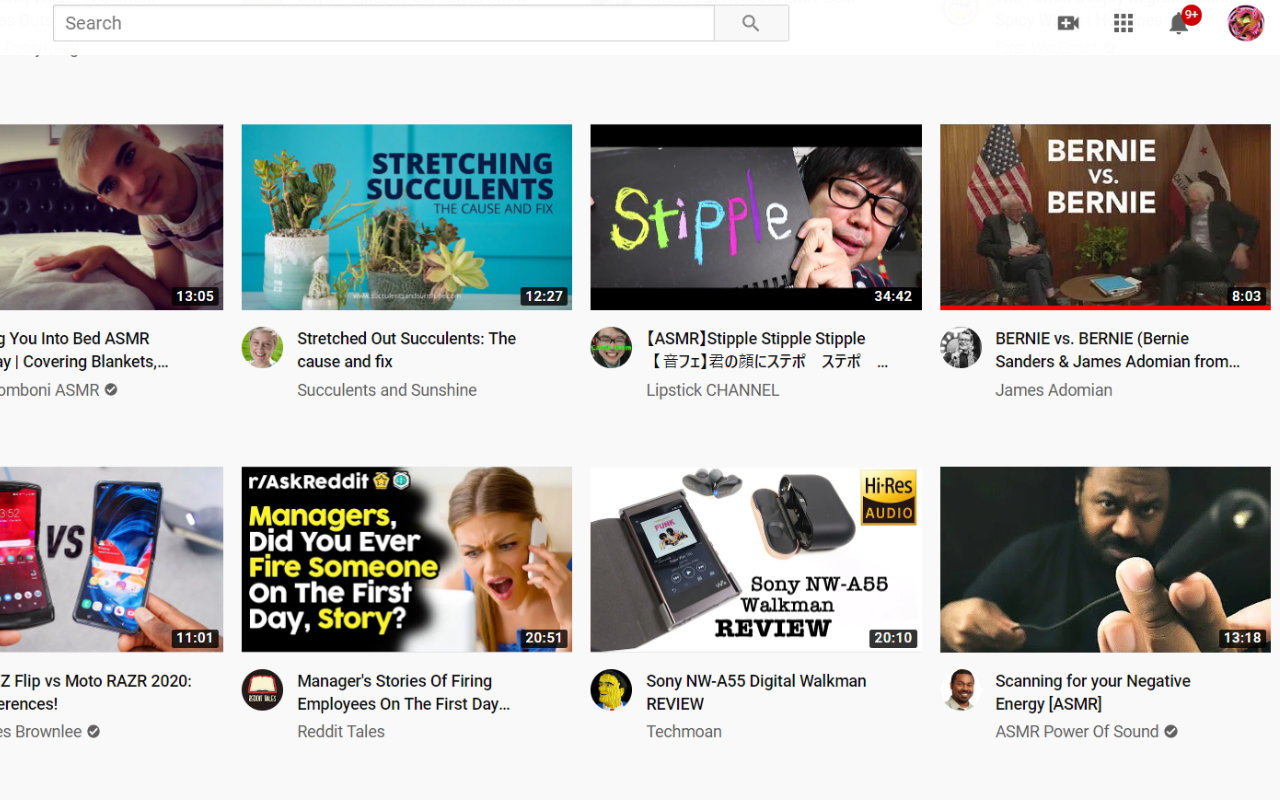This screenshot has height=800, width=1280.
Task: Click the verified badge beside Brownlee
Action: coord(93,731)
